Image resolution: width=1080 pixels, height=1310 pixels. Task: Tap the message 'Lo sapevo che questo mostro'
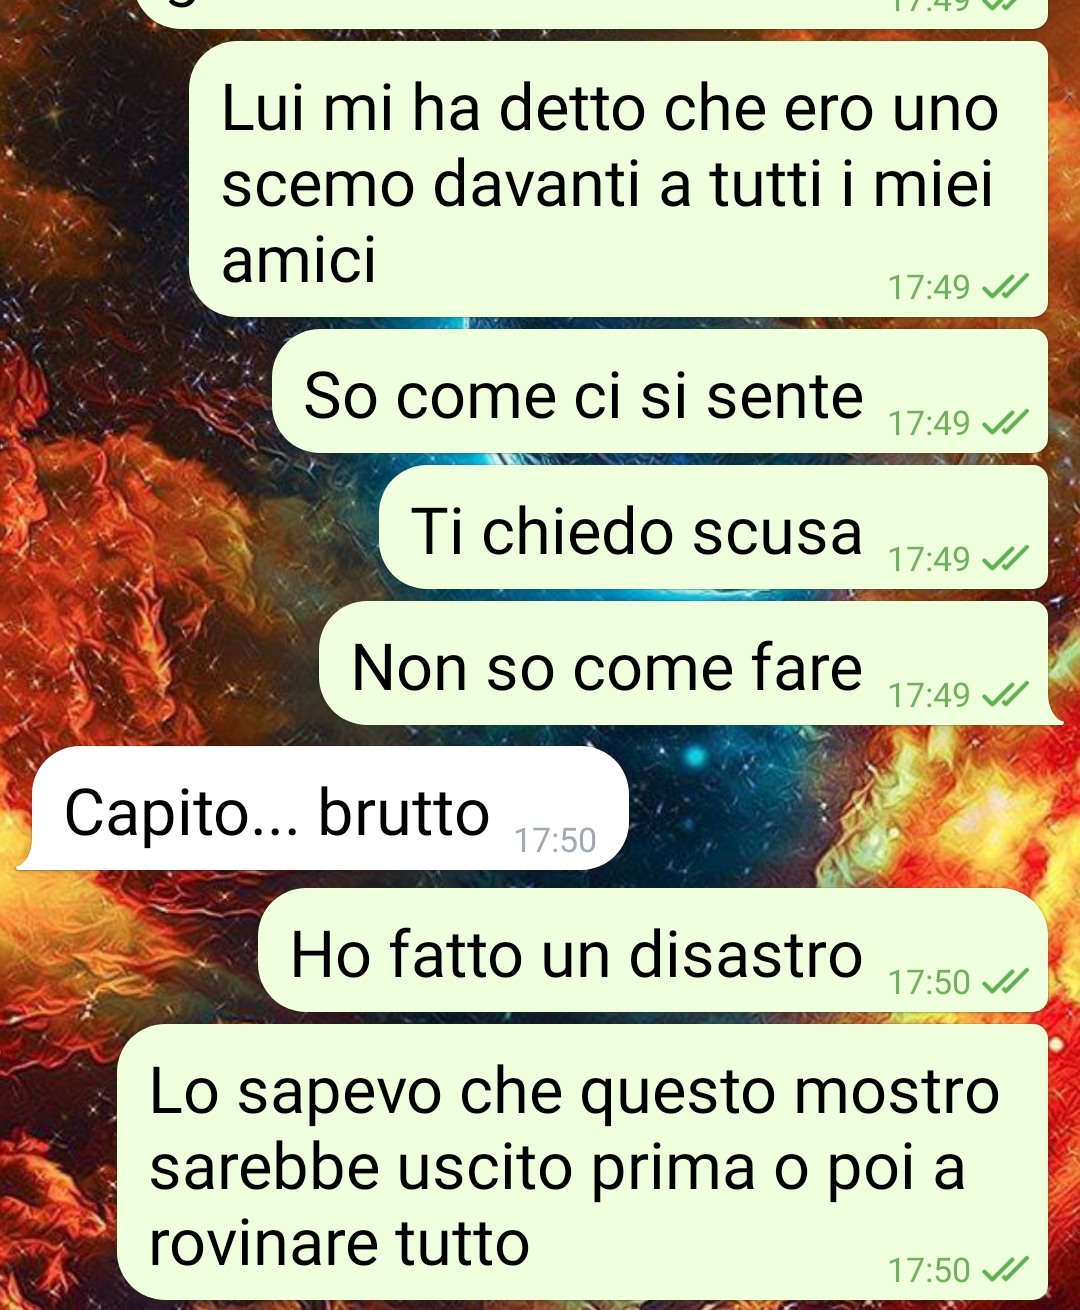pyautogui.click(x=582, y=1162)
